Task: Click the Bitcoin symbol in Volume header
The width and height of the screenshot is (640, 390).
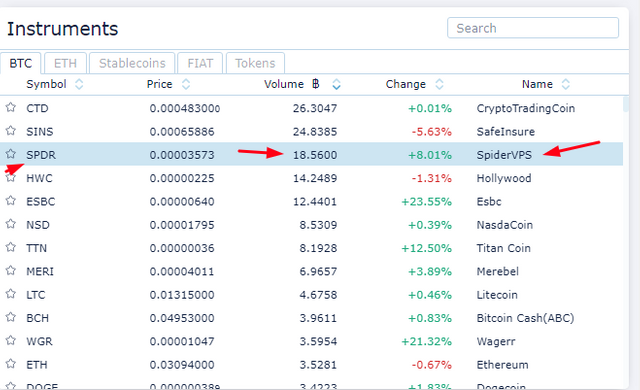Action: [316, 84]
